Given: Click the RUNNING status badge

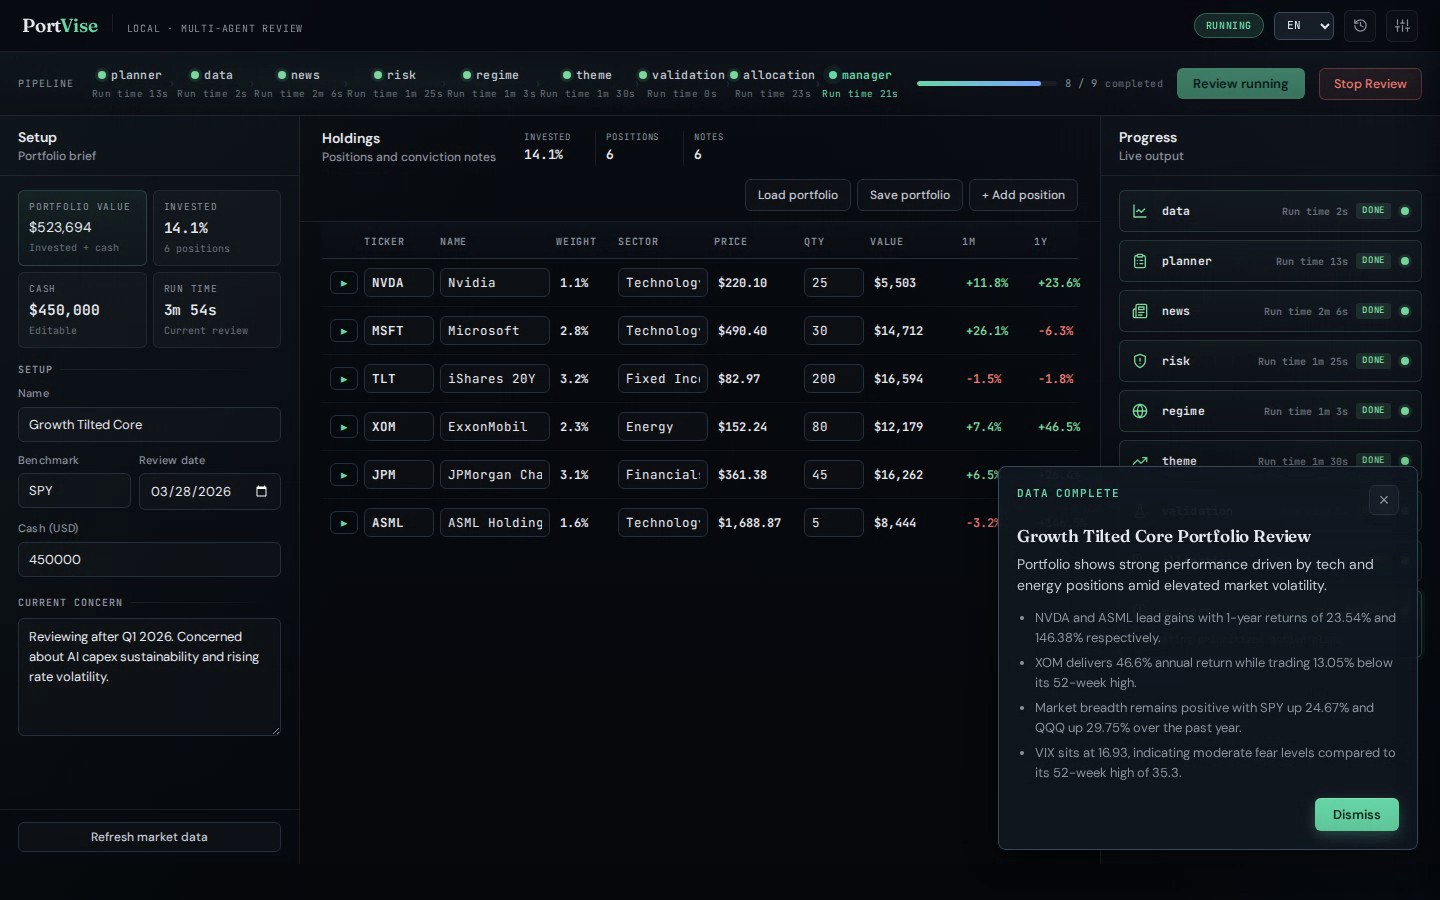Looking at the screenshot, I should (1228, 26).
